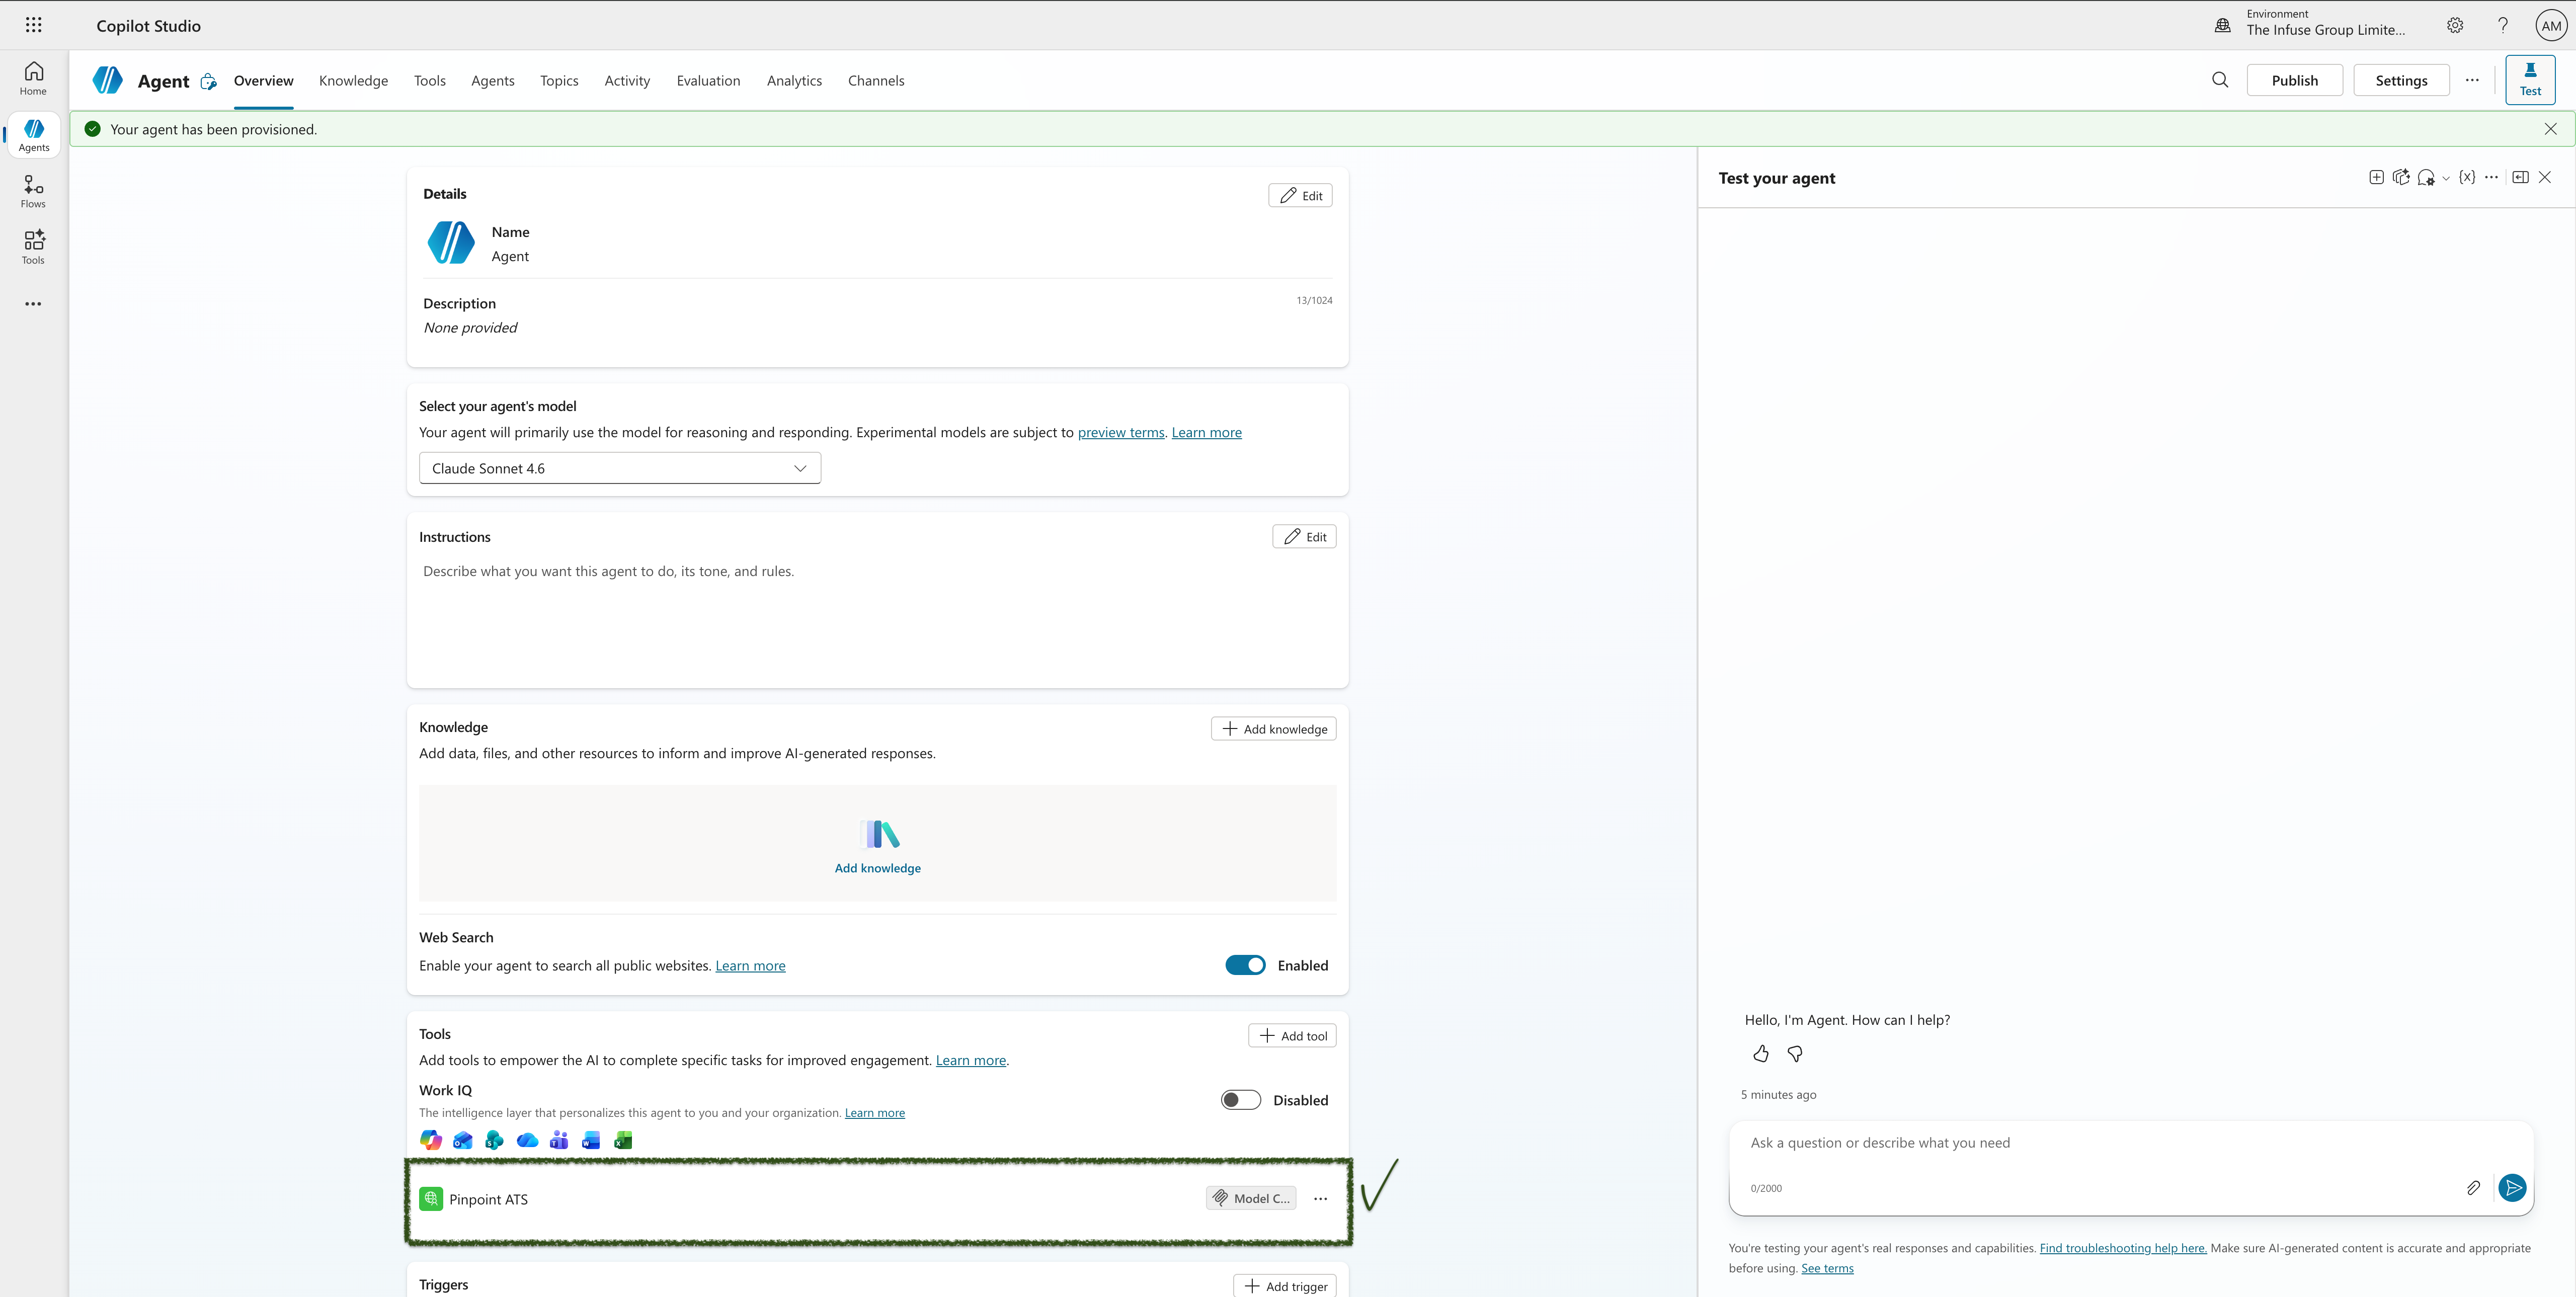Open Web Search Learn more link

(750, 966)
